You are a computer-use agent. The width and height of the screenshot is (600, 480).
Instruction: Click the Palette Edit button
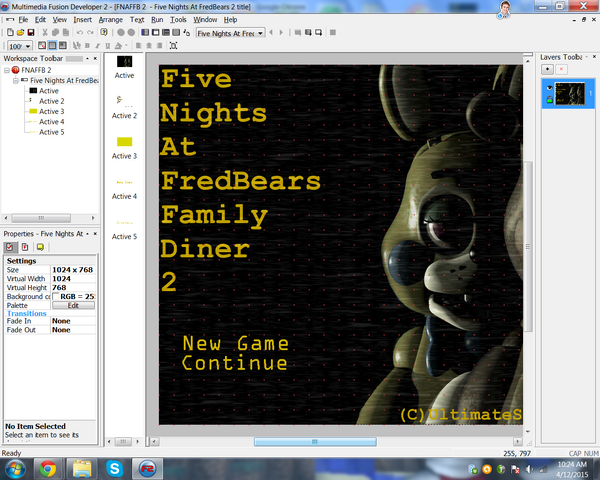point(73,305)
